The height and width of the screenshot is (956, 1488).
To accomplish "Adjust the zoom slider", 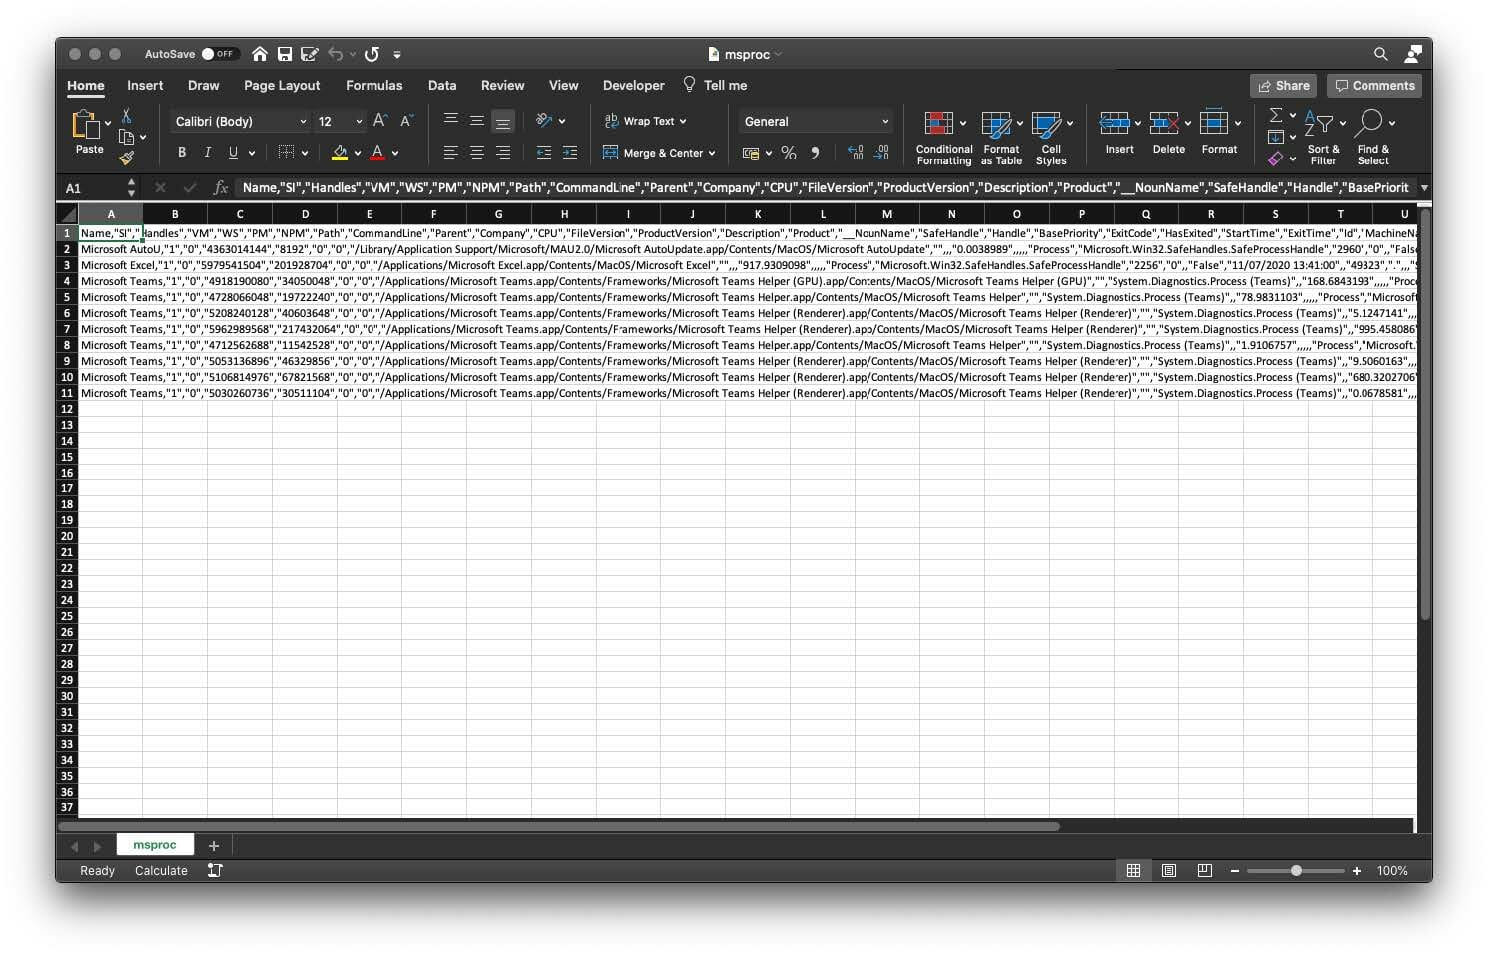I will point(1298,870).
